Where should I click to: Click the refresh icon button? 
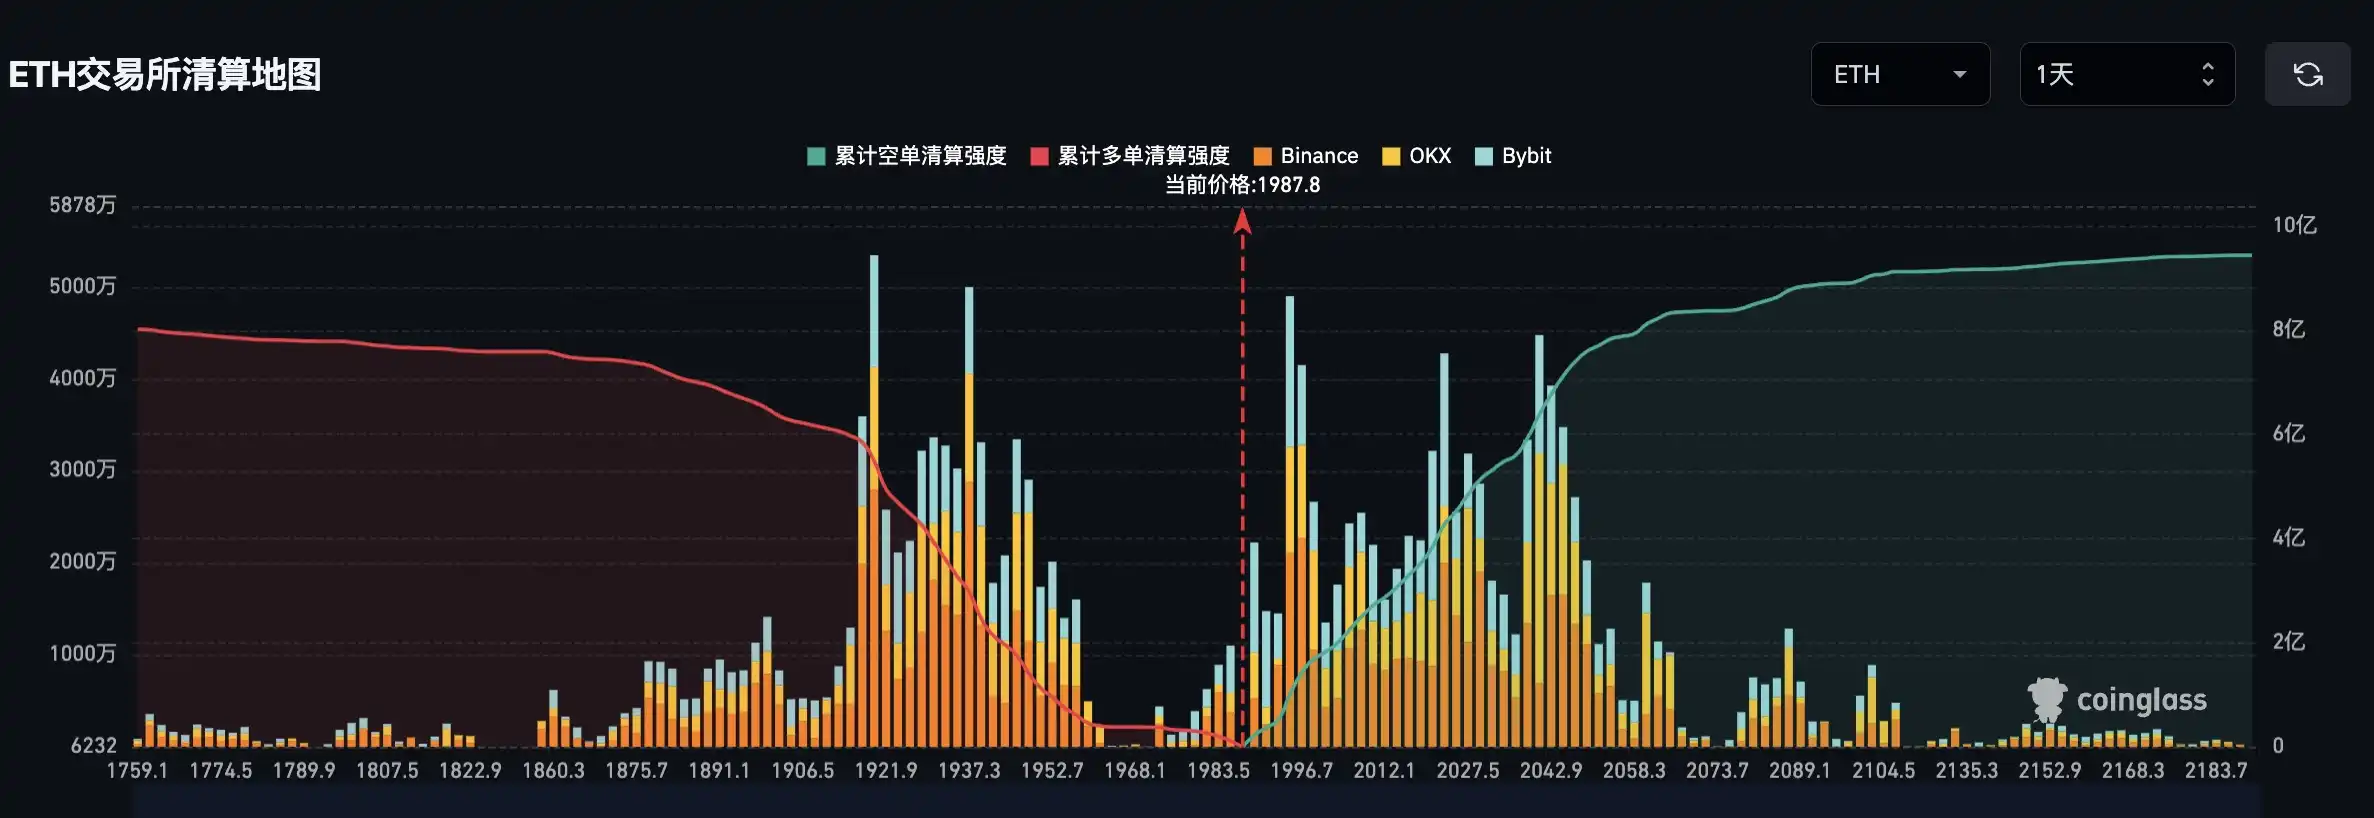click(2307, 74)
